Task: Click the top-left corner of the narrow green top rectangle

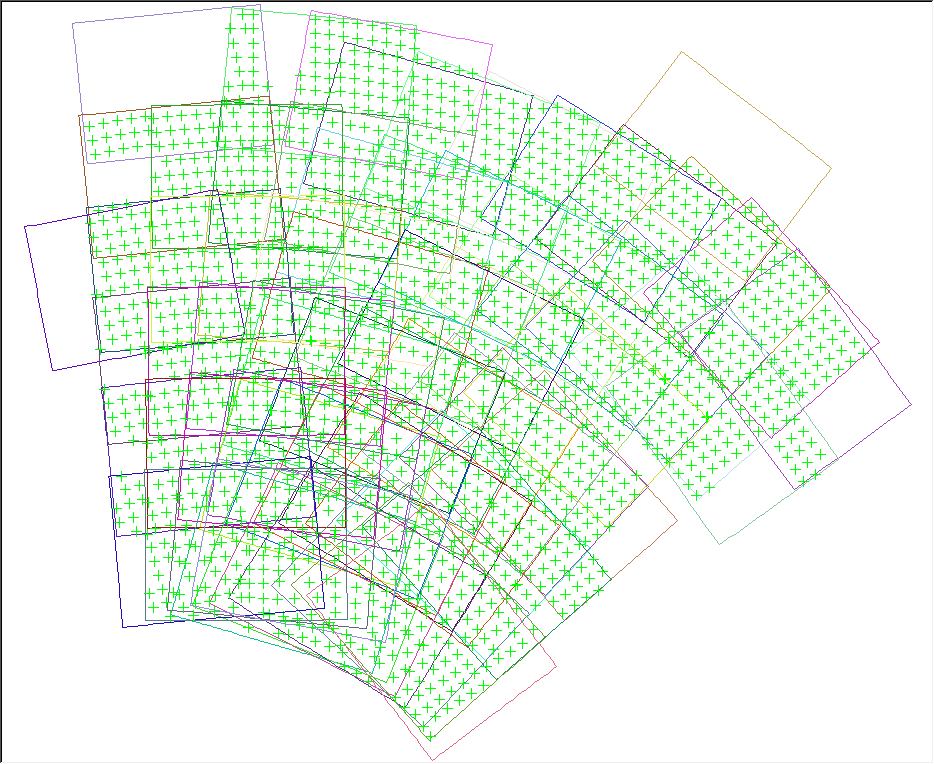Action: [232, 8]
